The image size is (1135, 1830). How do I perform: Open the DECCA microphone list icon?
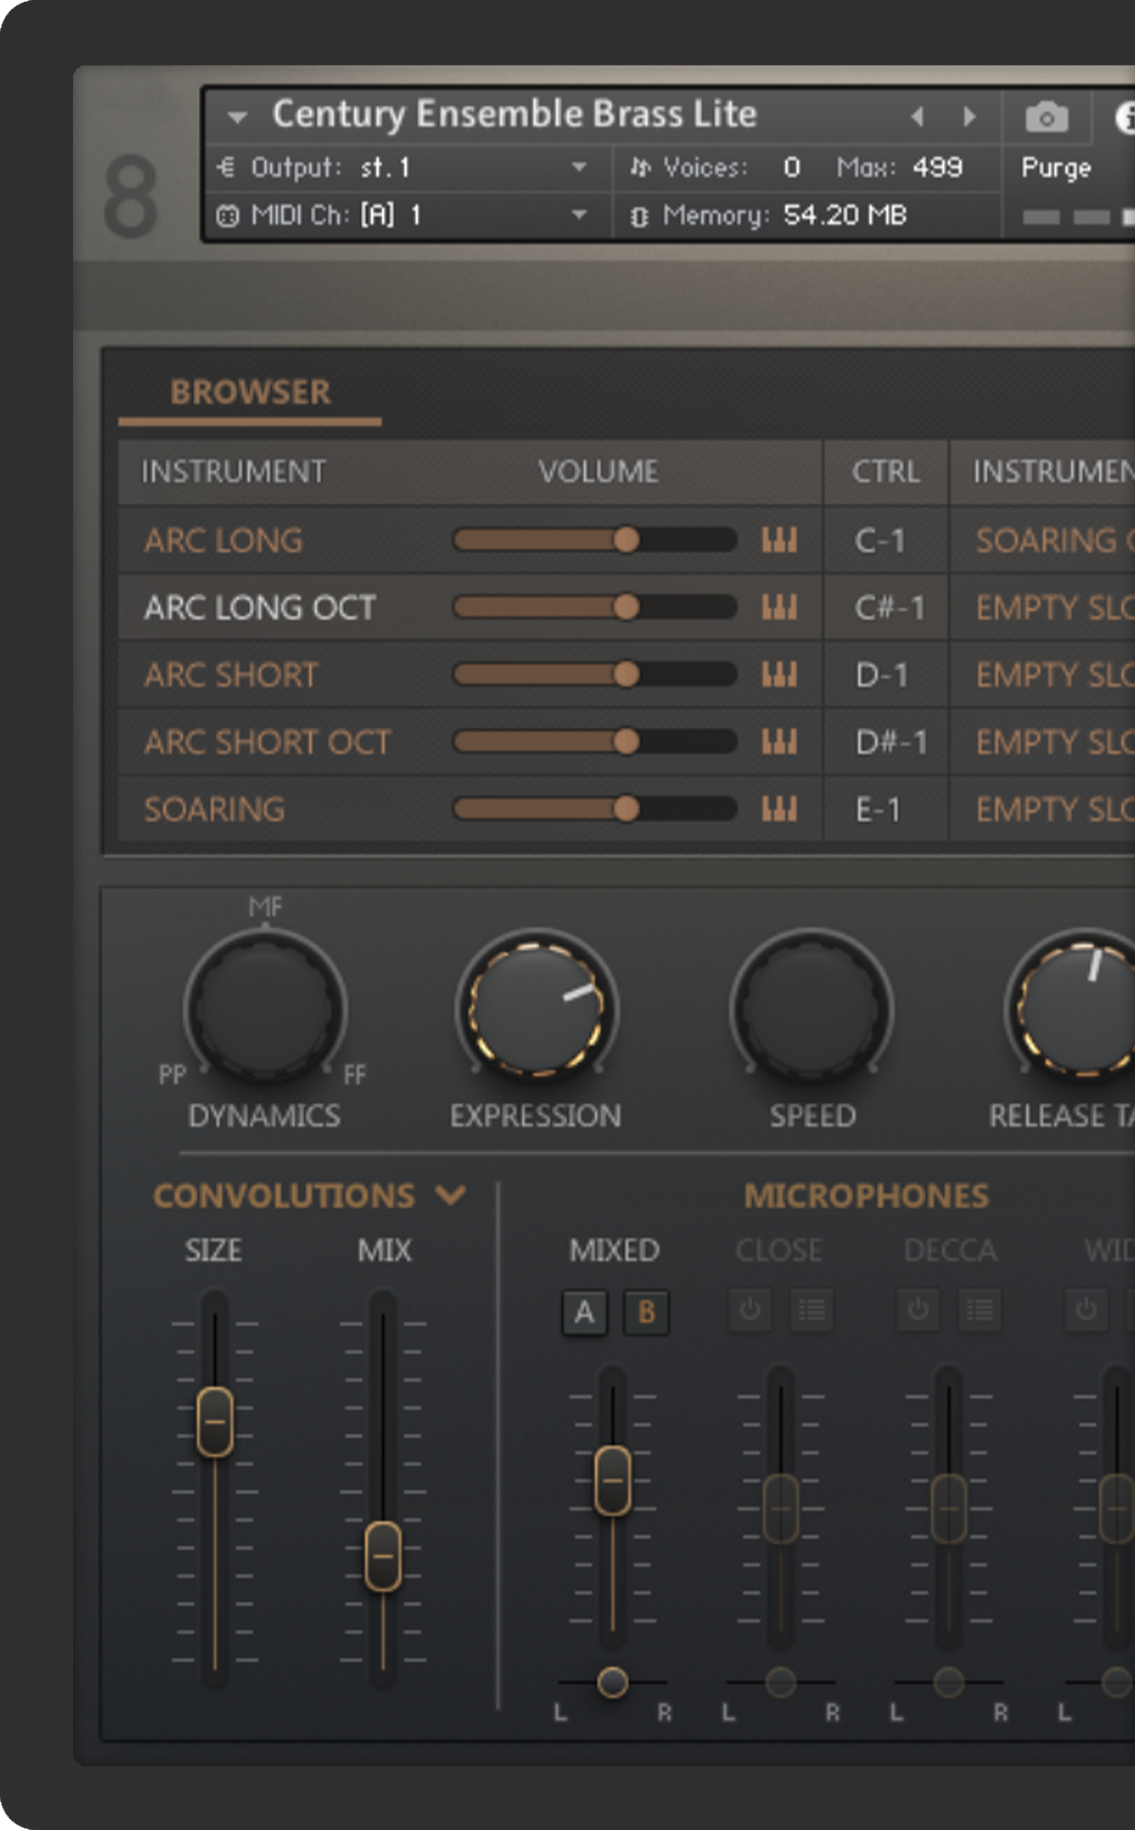point(979,1310)
